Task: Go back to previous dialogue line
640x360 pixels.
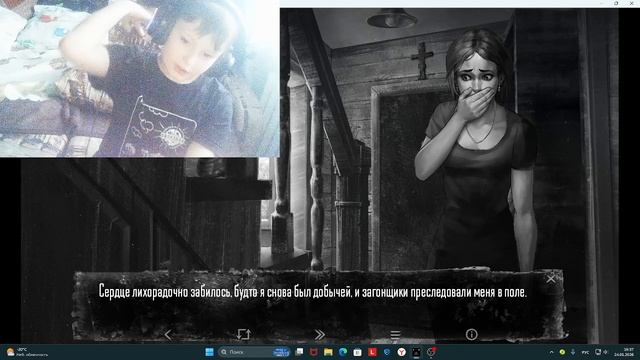Action: pos(168,335)
